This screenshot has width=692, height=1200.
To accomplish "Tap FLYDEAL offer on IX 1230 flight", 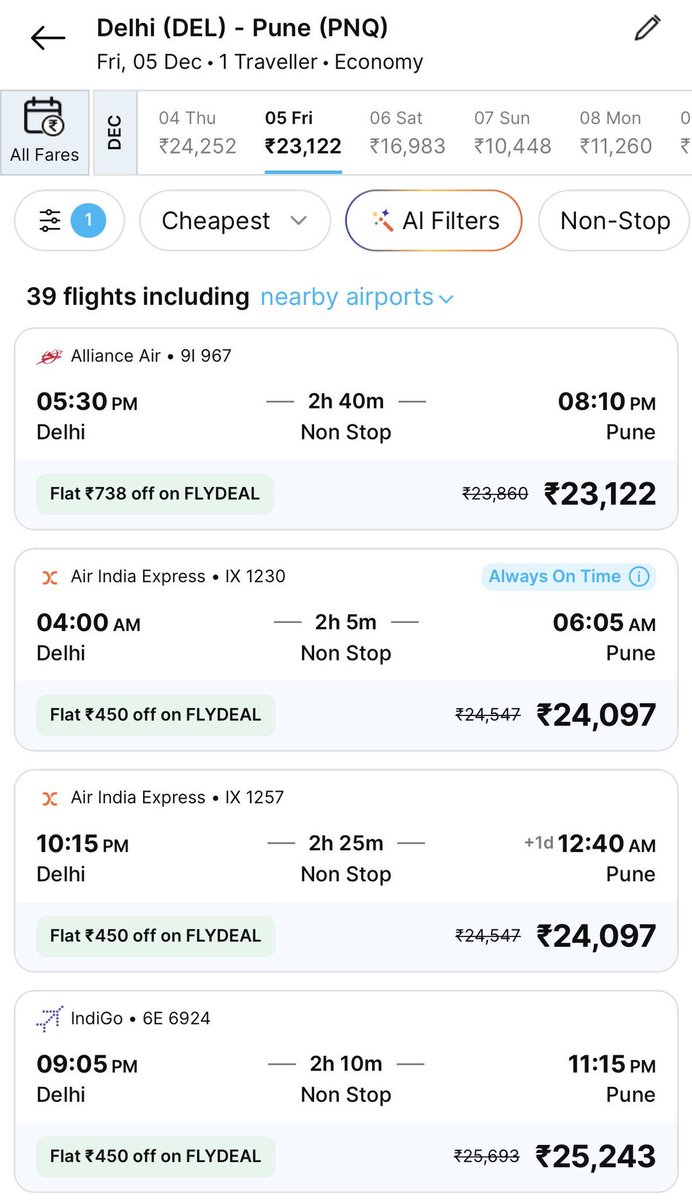I will pyautogui.click(x=155, y=715).
